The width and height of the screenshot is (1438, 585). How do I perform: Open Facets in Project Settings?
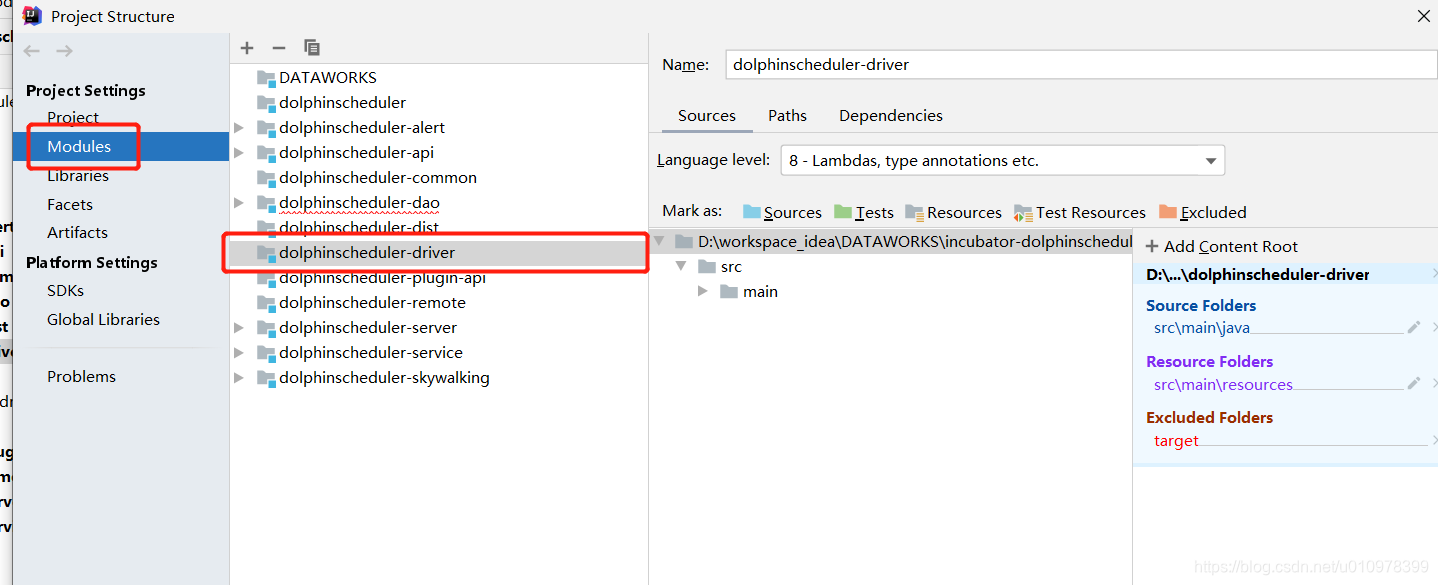tap(70, 204)
